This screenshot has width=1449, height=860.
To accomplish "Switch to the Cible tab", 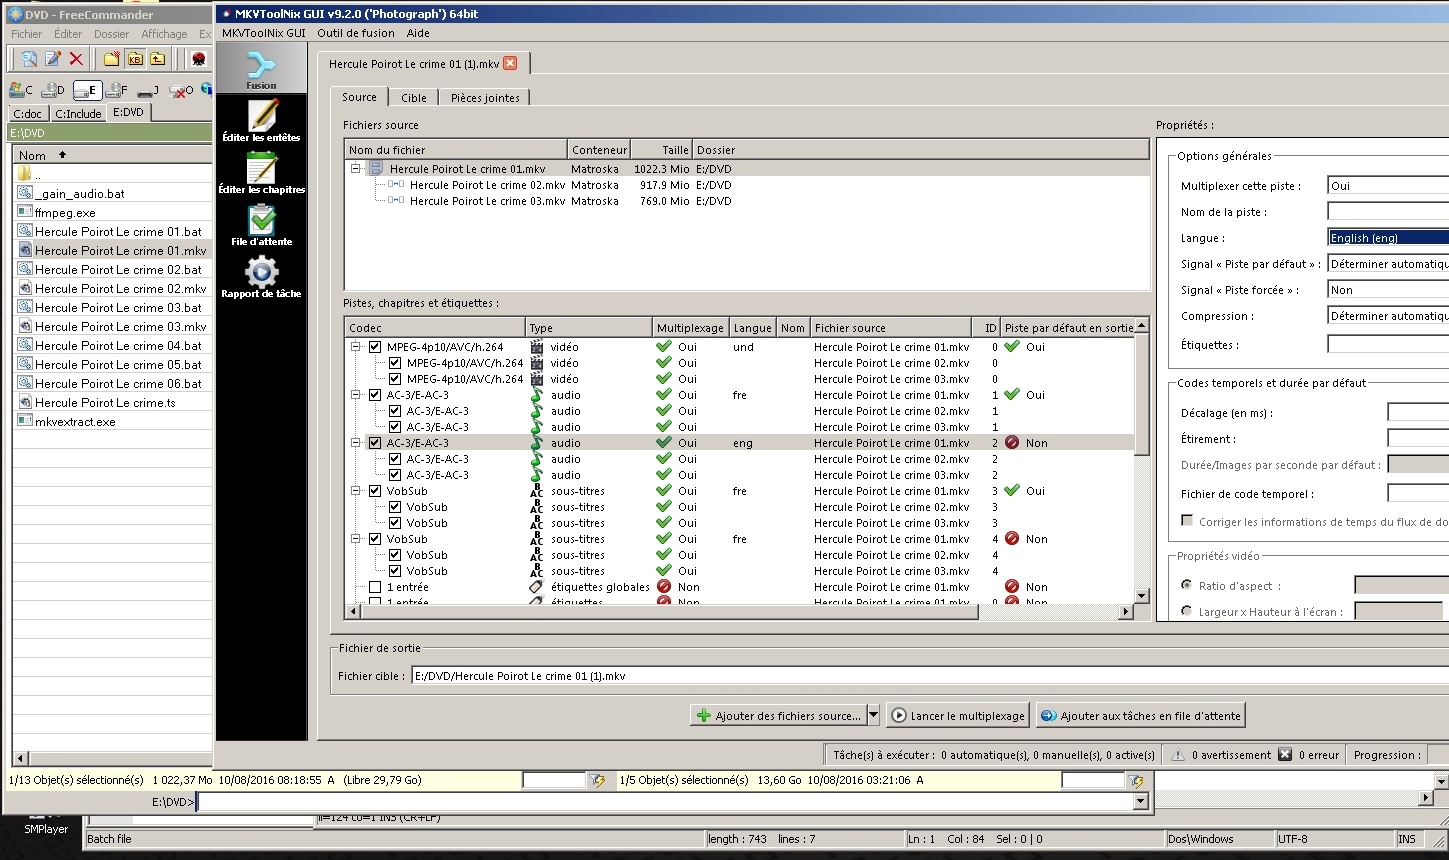I will pos(414,98).
